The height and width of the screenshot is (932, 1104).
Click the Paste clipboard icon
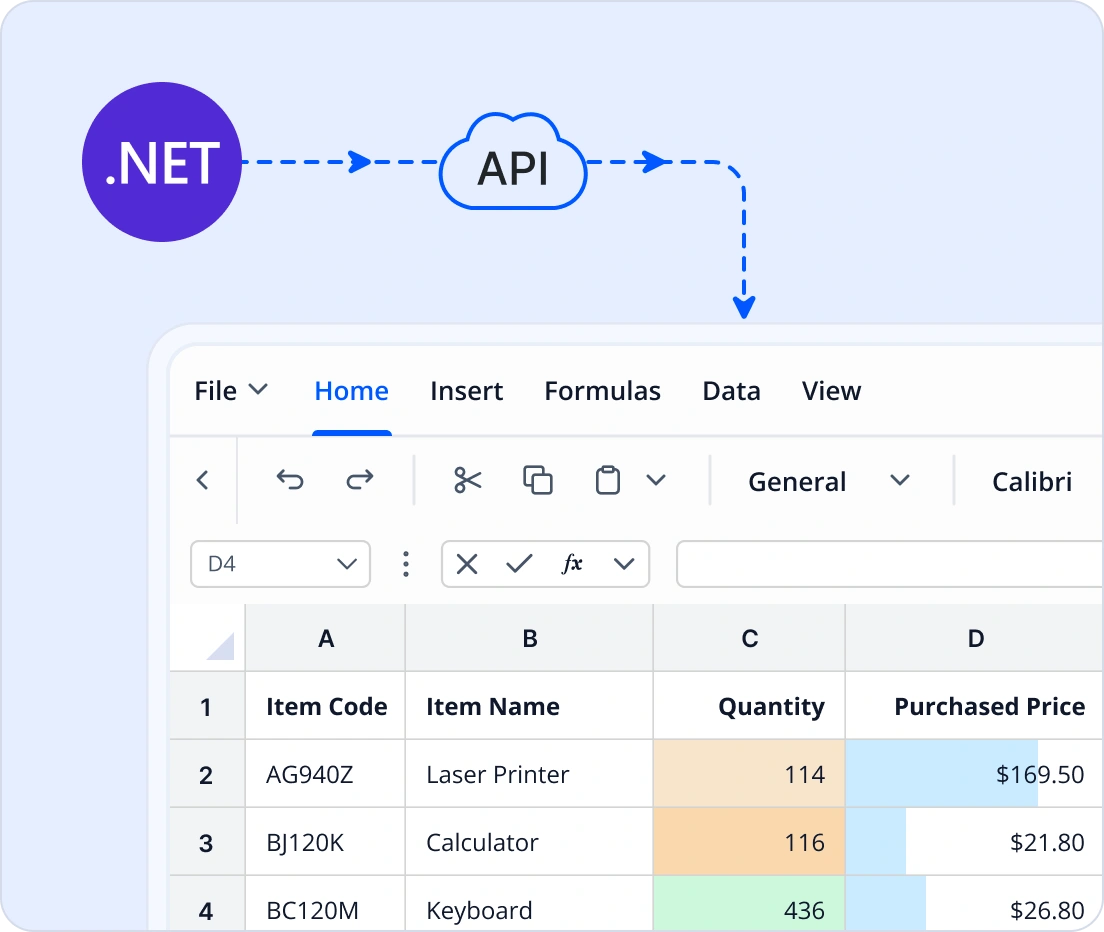point(606,480)
